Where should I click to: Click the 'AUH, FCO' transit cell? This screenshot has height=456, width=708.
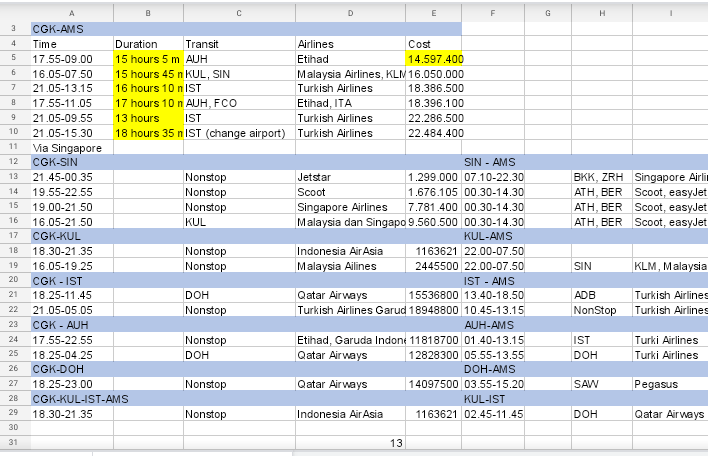[239, 103]
